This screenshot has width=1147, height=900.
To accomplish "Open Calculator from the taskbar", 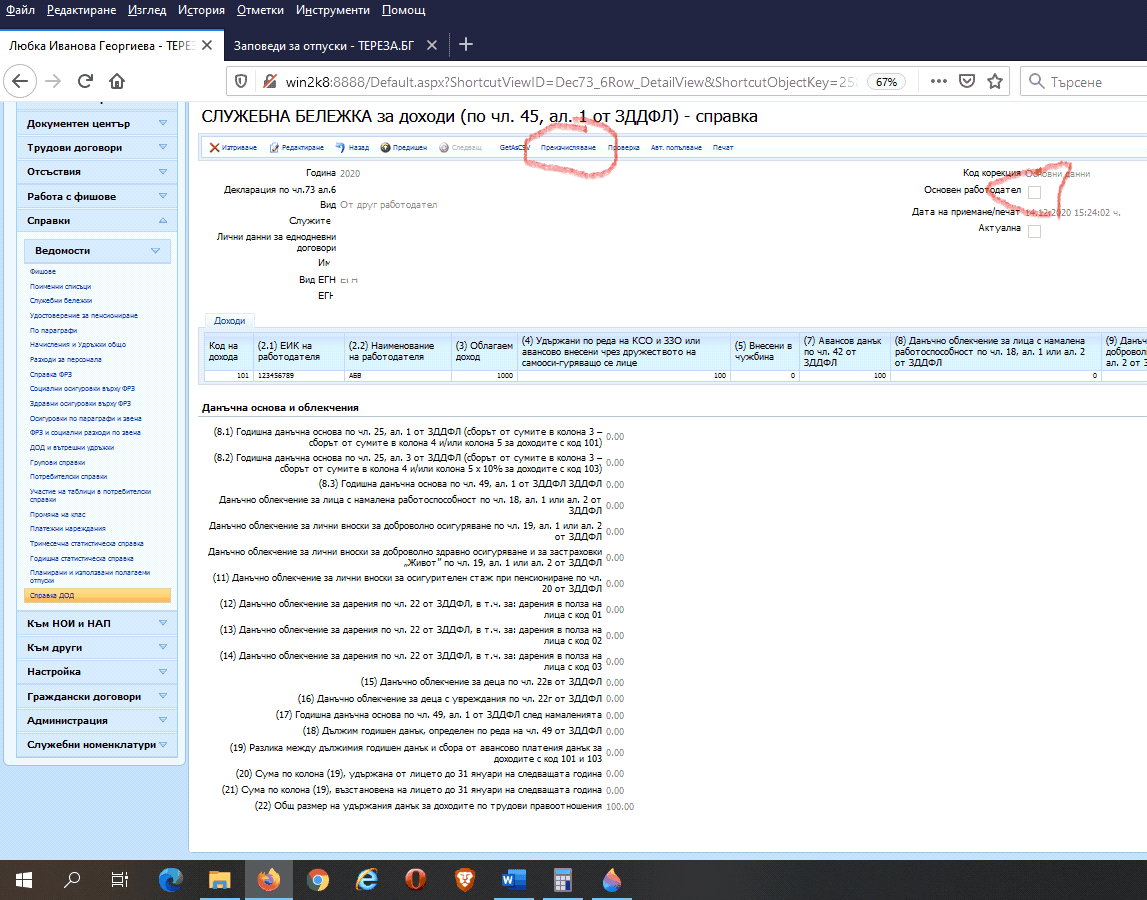I will [x=563, y=880].
